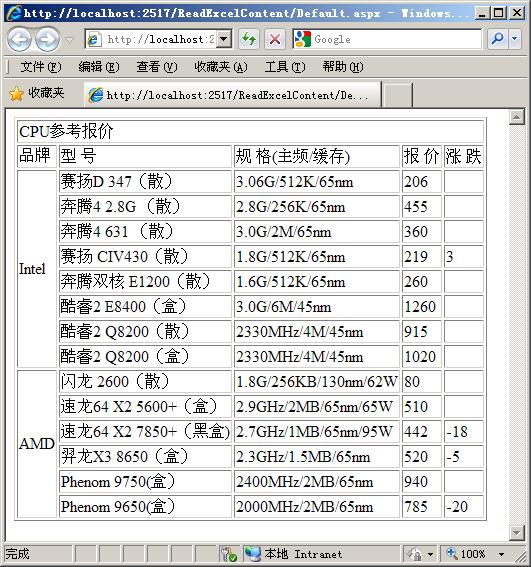This screenshot has height=567, width=531.
Task: Click the 收藏夹 favorites star button
Action: [37, 94]
